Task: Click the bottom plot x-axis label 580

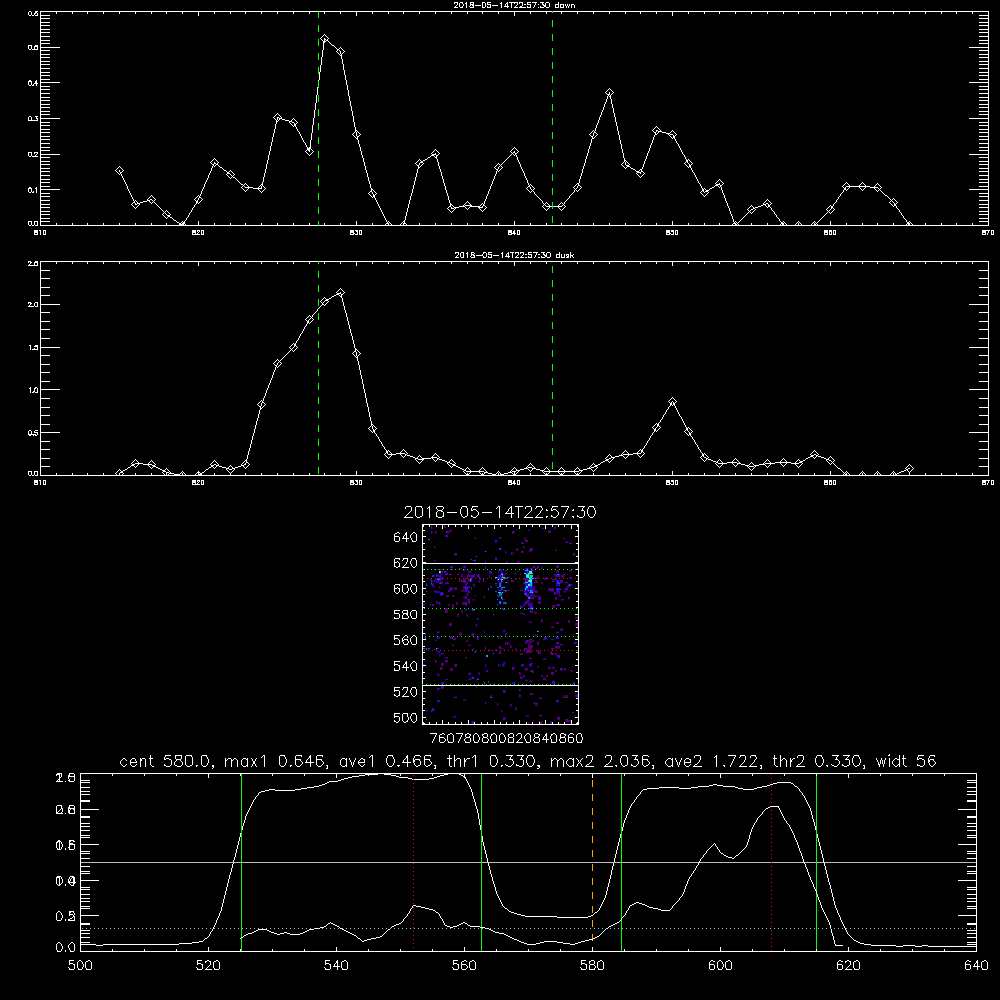Action: click(x=592, y=966)
